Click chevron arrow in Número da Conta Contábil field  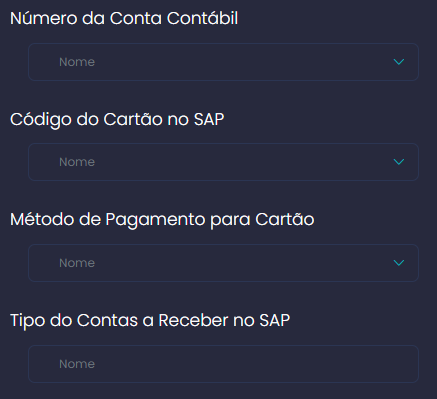point(399,62)
